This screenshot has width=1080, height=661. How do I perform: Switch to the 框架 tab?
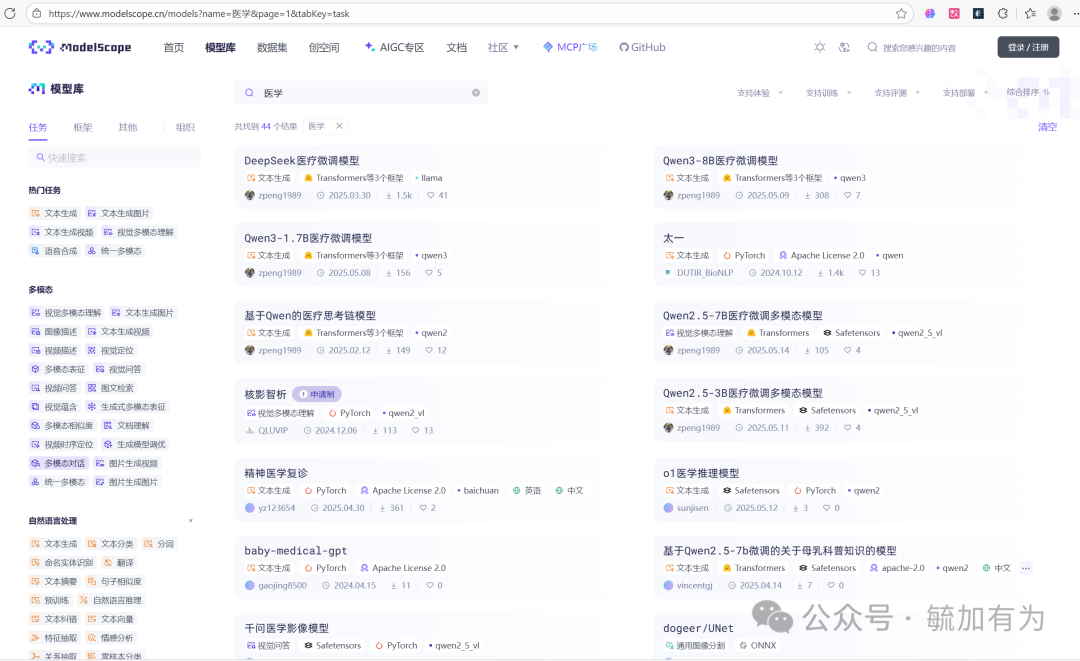(83, 127)
